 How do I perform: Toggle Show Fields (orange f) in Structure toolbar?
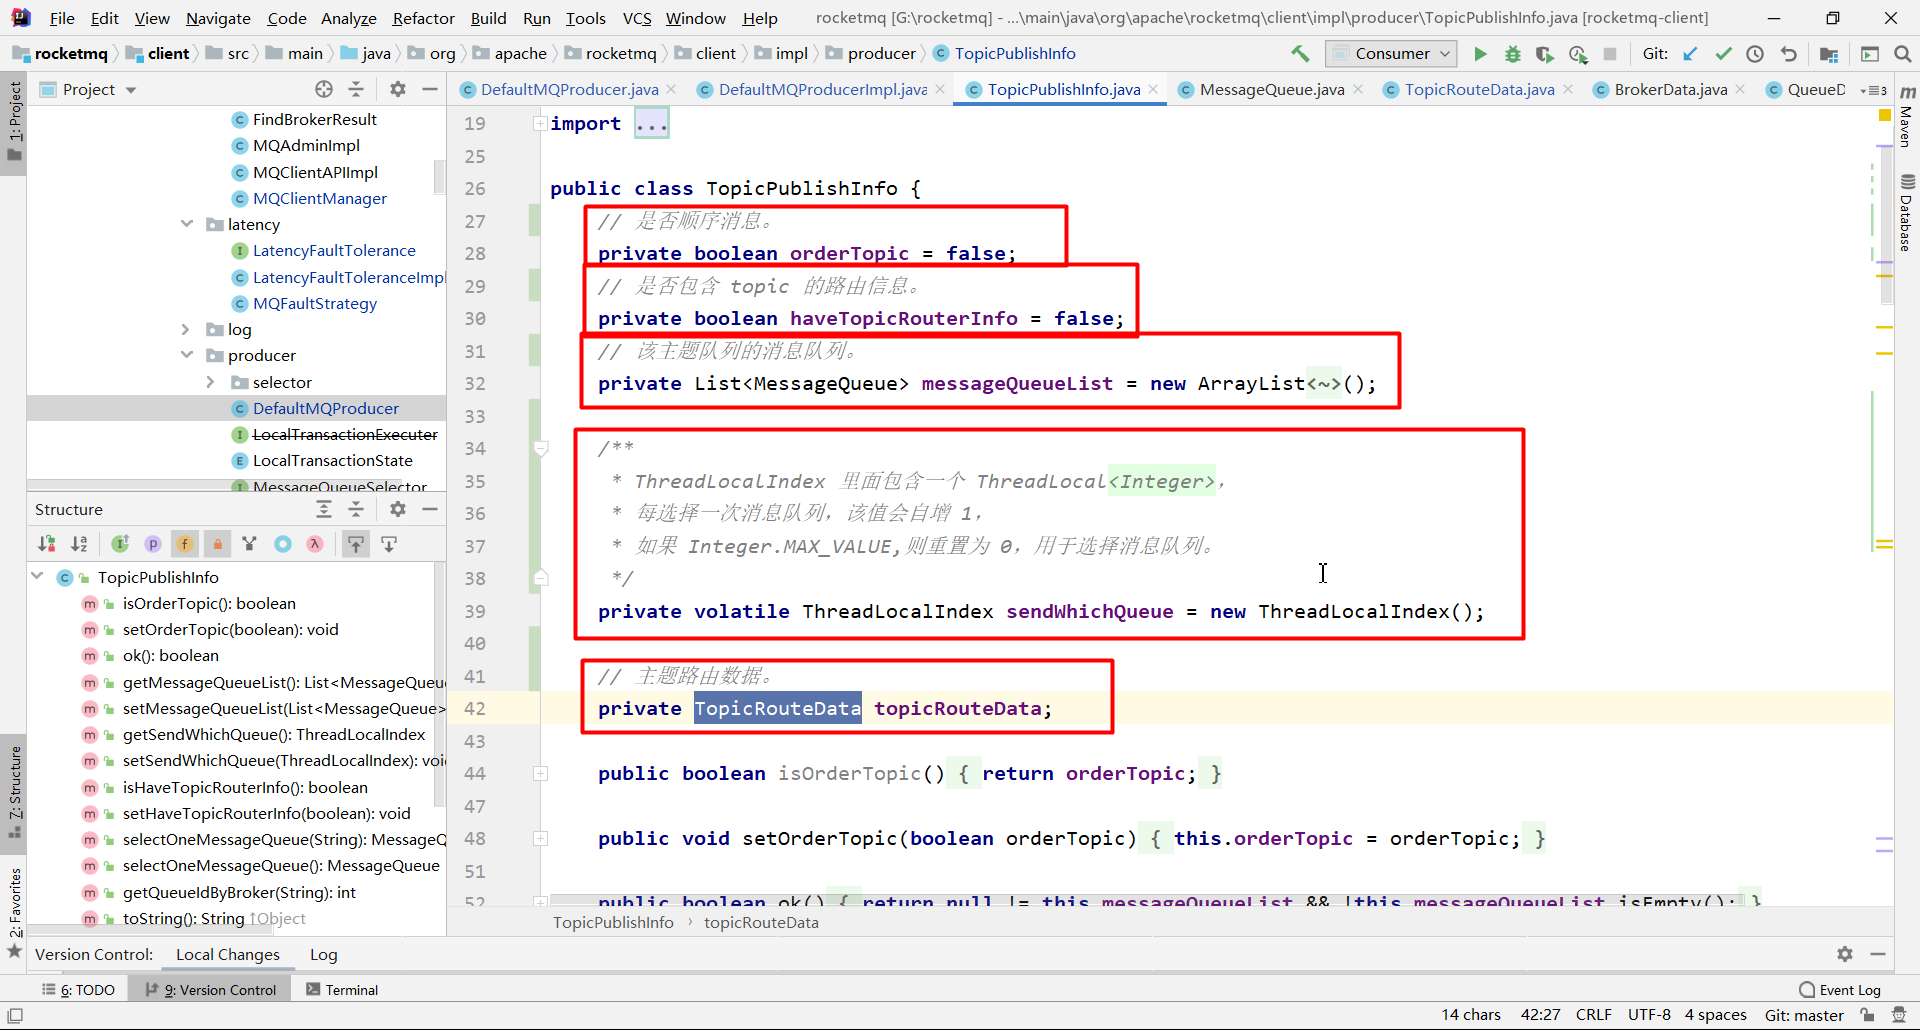185,544
